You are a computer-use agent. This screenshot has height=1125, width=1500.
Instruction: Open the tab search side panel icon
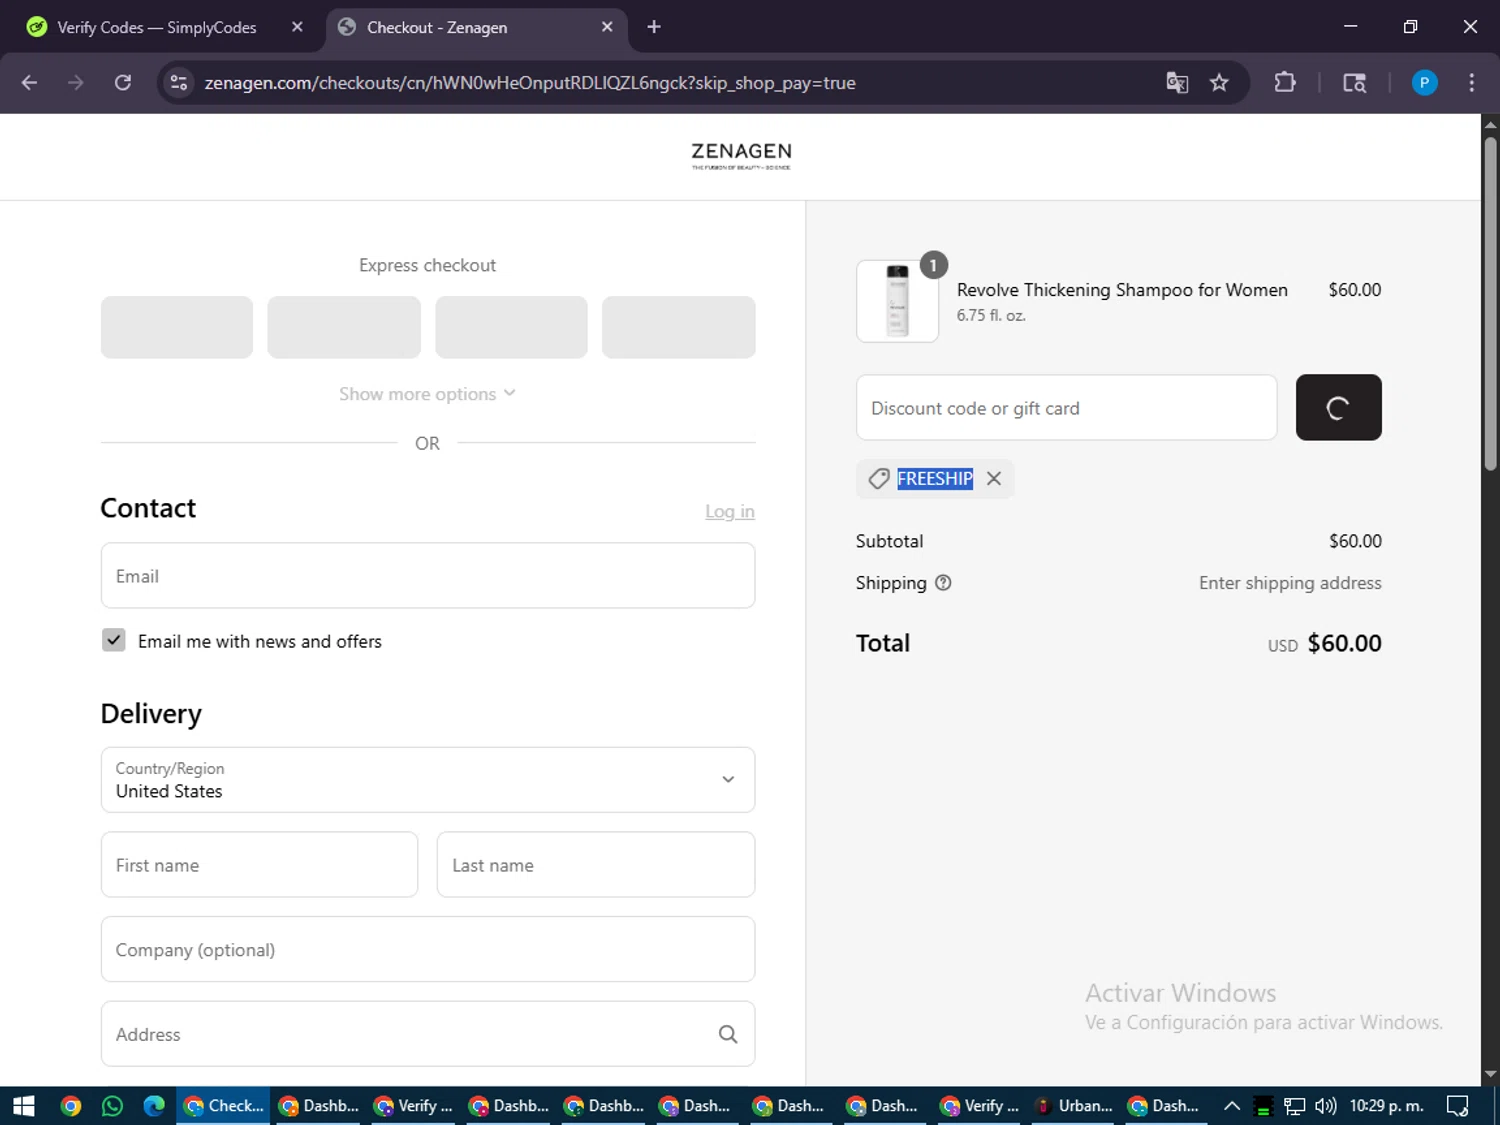[1354, 83]
